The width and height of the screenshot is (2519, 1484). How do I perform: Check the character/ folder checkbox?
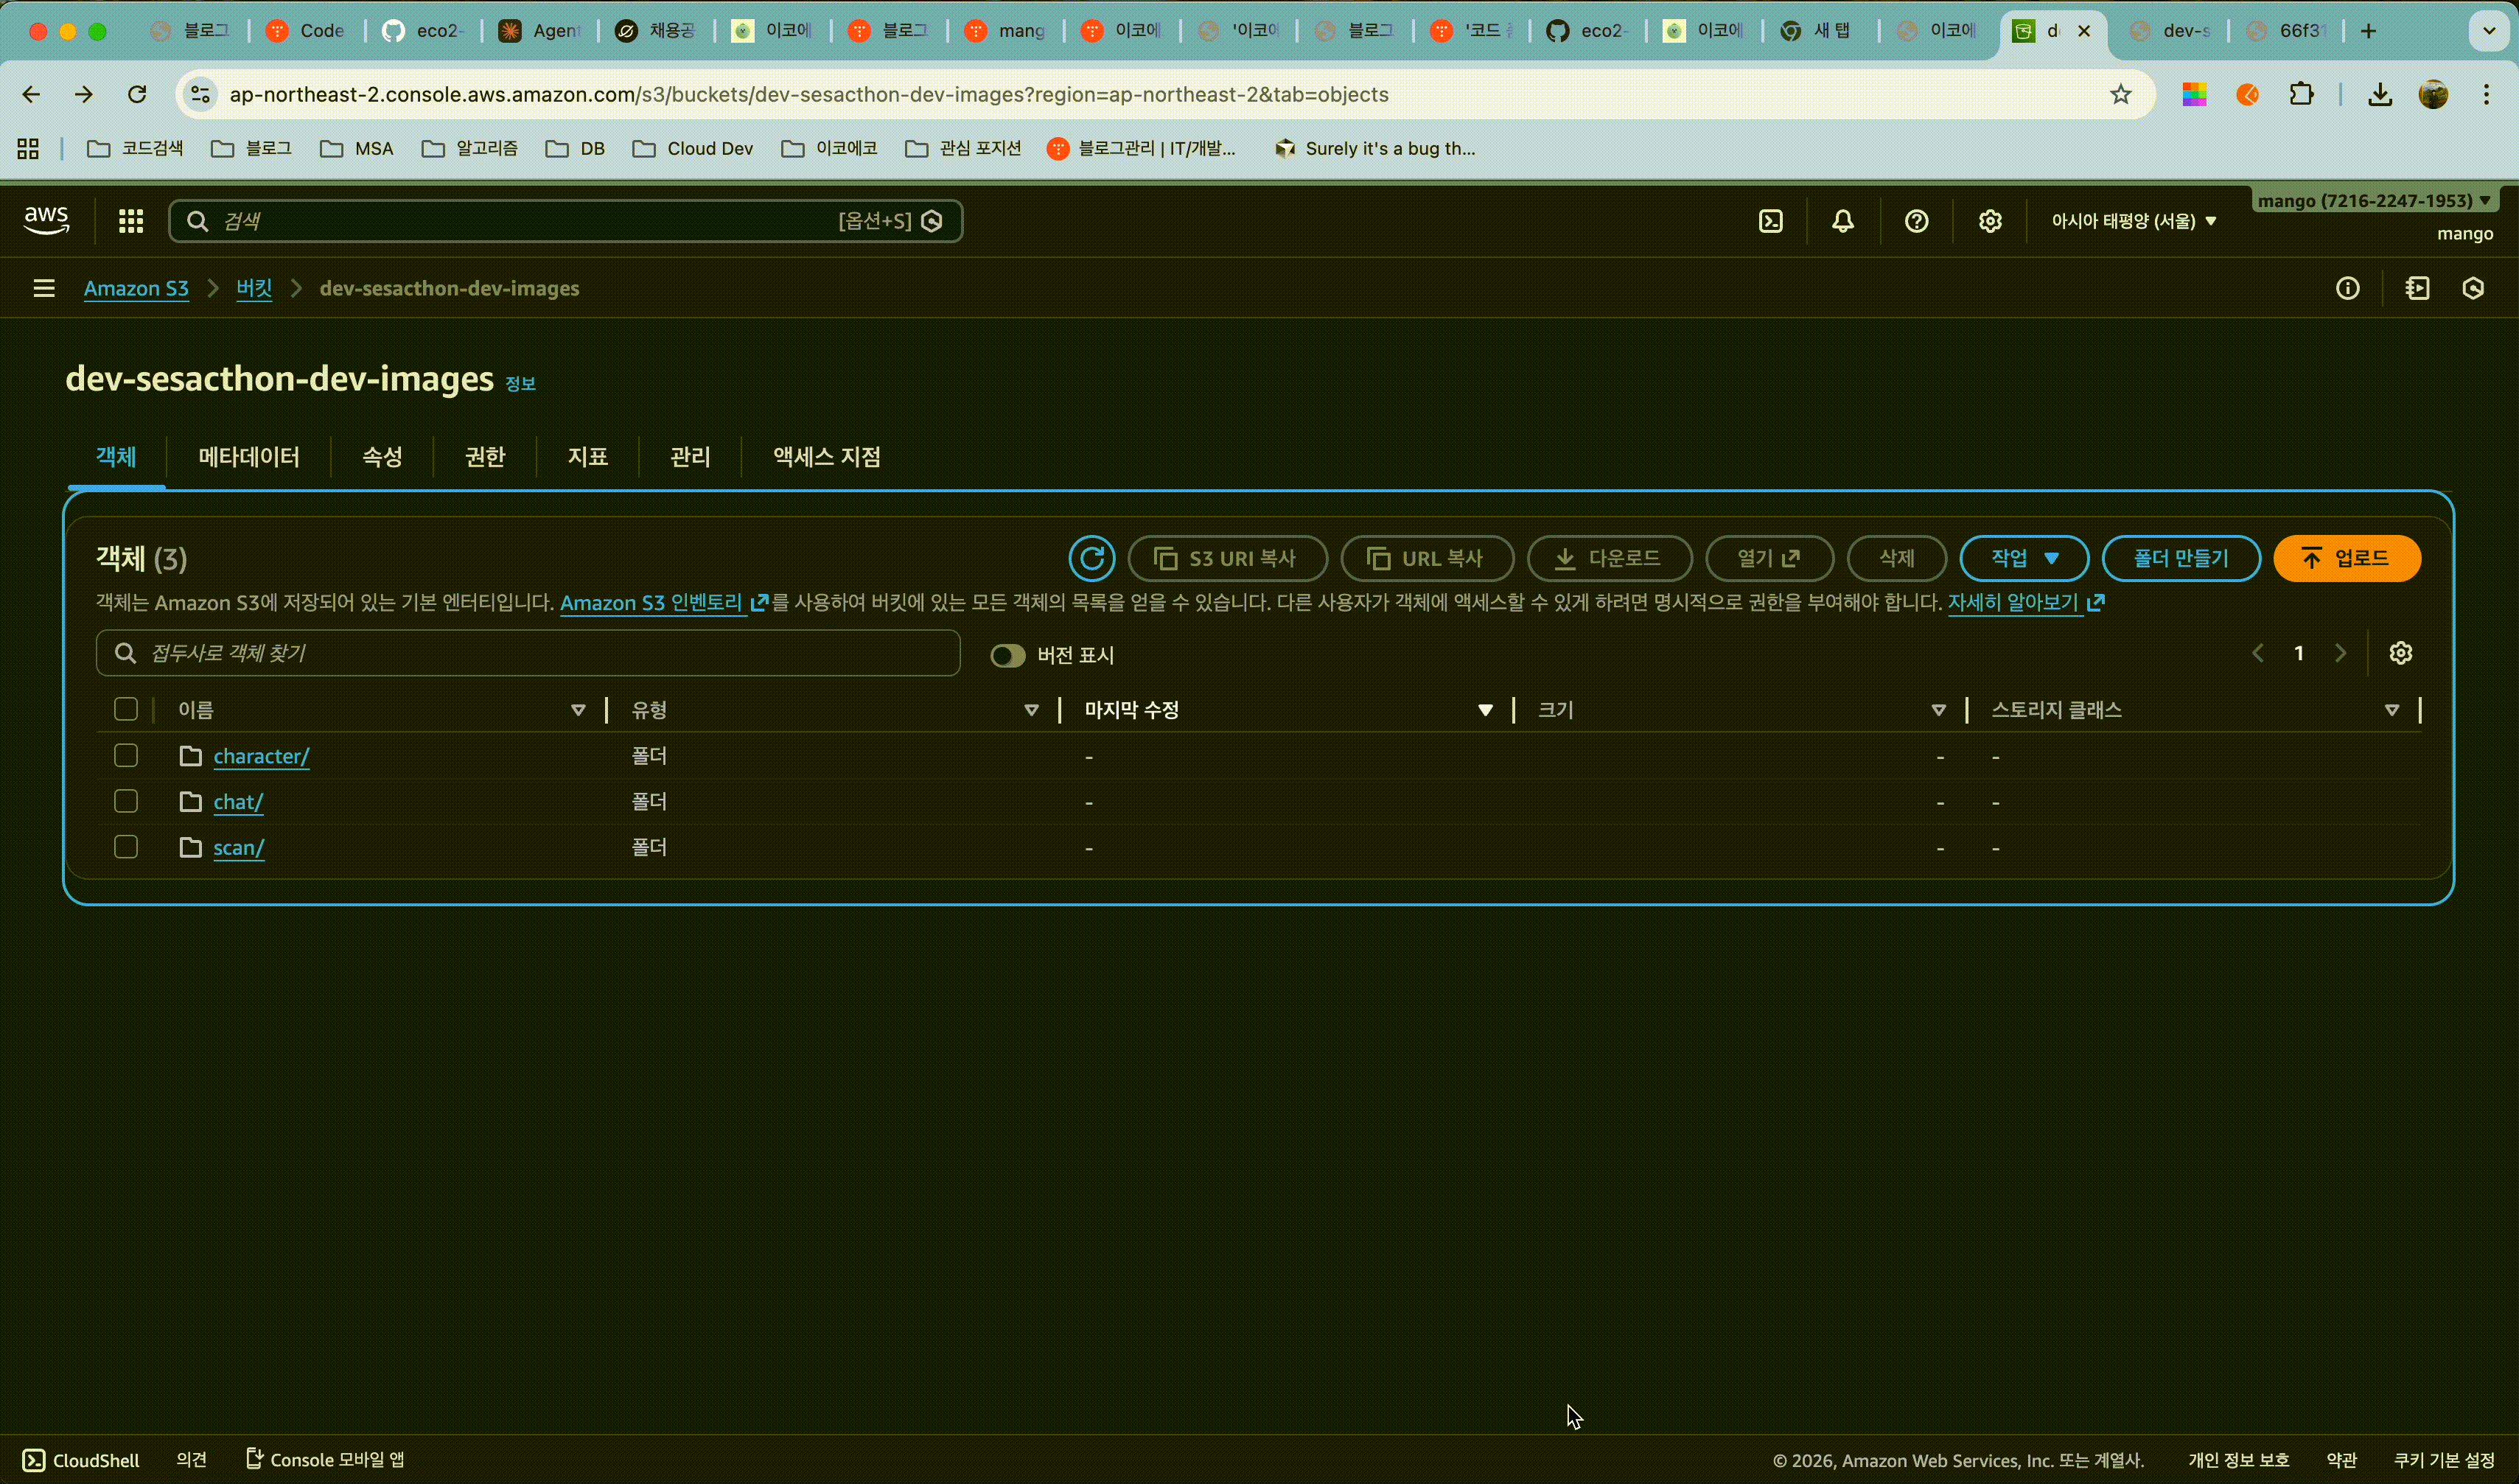pyautogui.click(x=126, y=756)
